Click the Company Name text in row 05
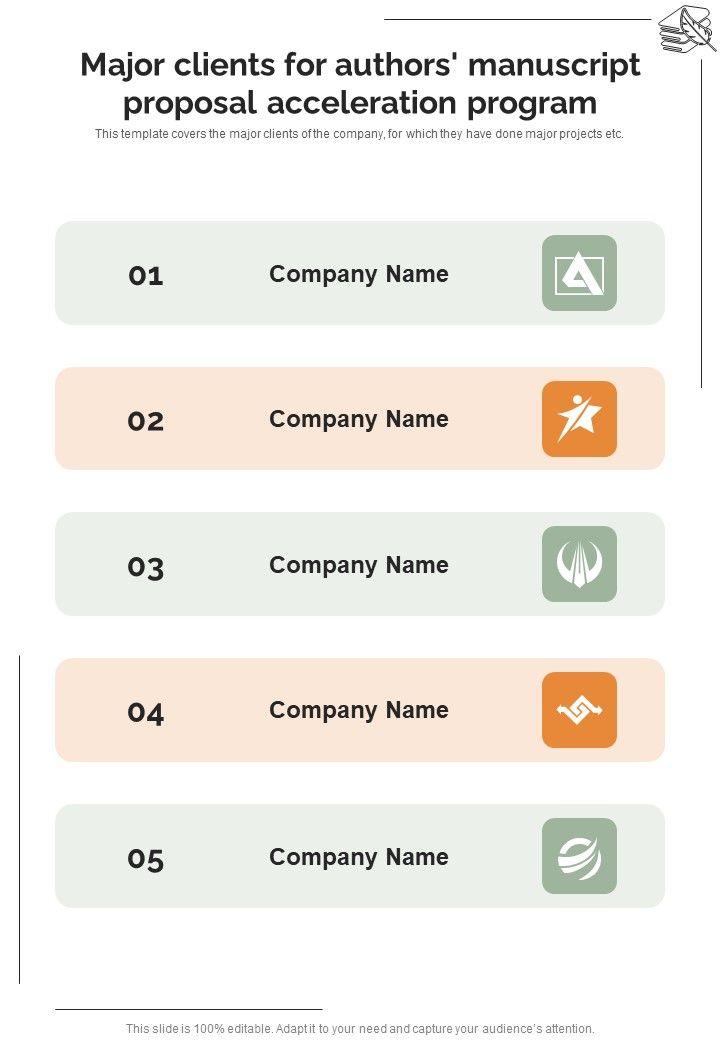This screenshot has width=720, height=1040. [358, 857]
